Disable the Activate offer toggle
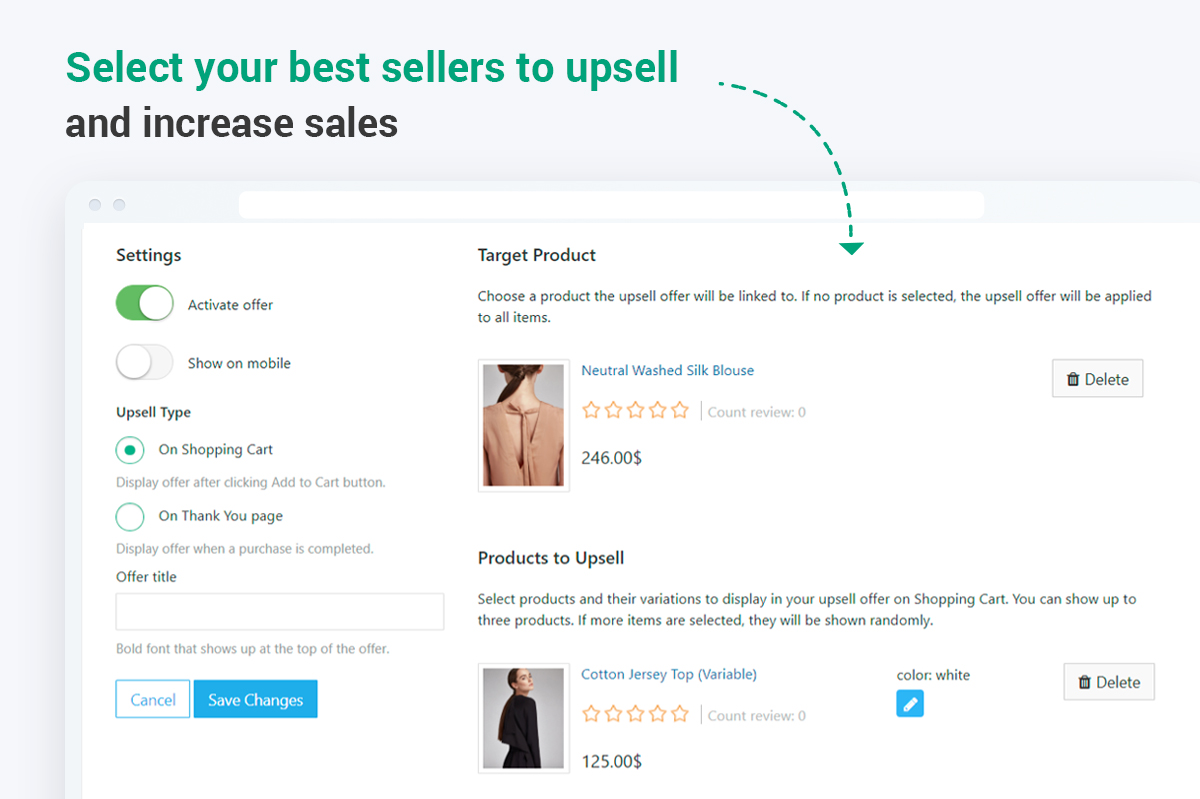The width and height of the screenshot is (1200, 799). 145,304
